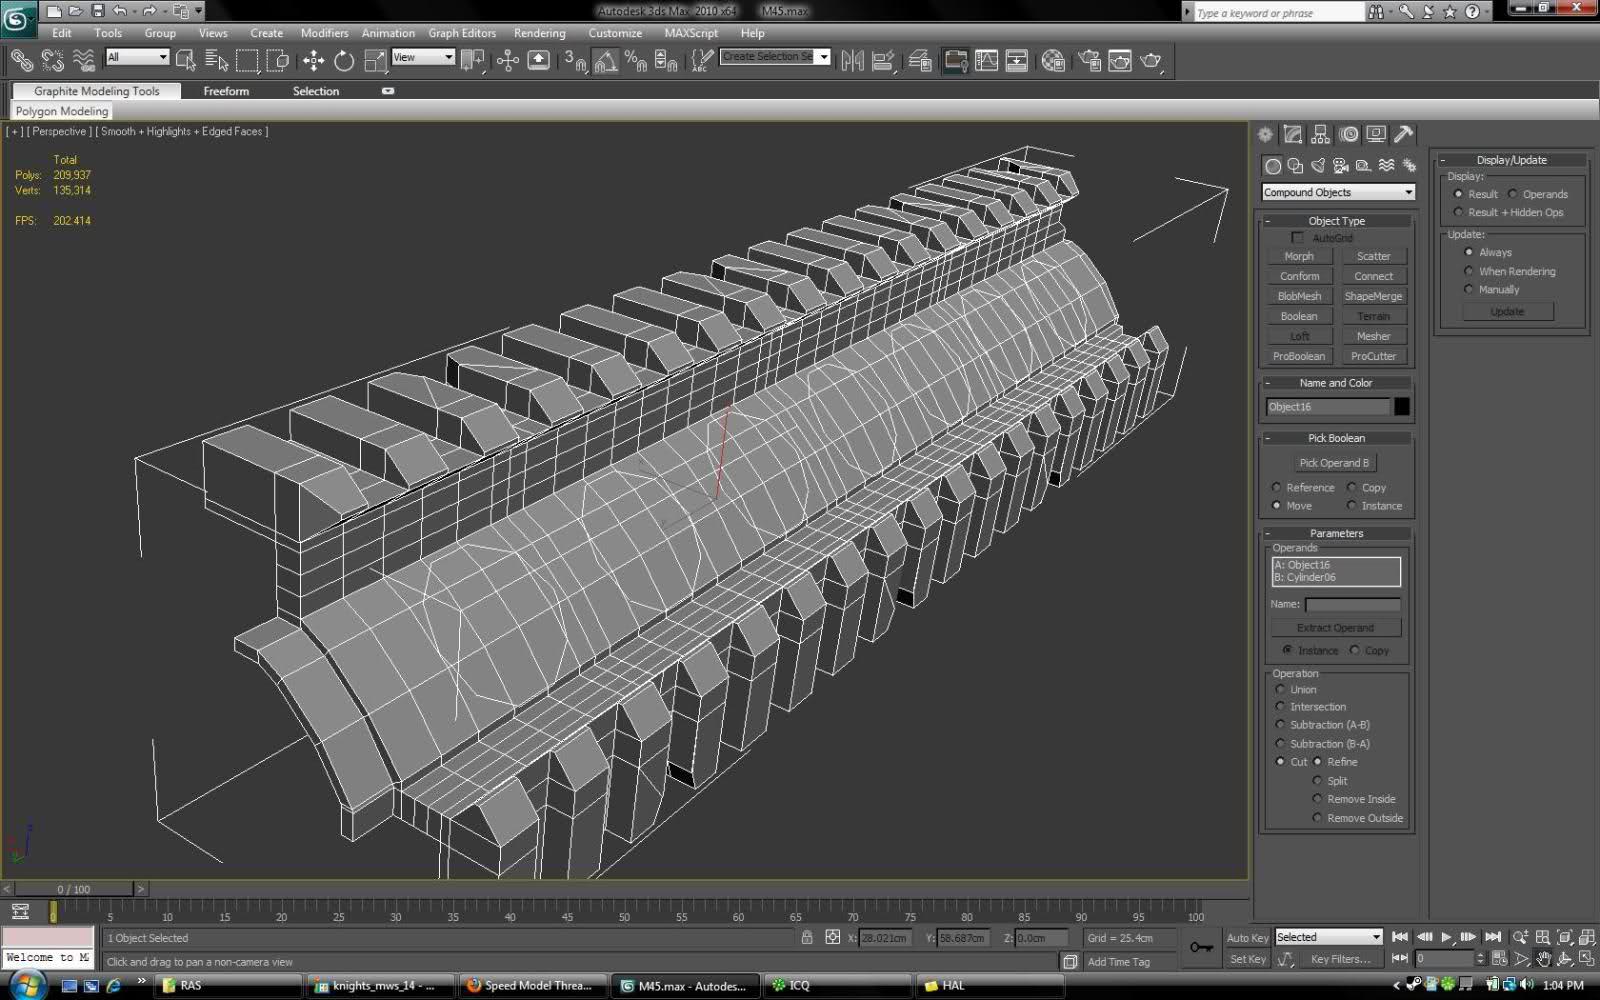The height and width of the screenshot is (1000, 1600).
Task: Switch to the Freeform ribbon tab
Action: coord(226,91)
